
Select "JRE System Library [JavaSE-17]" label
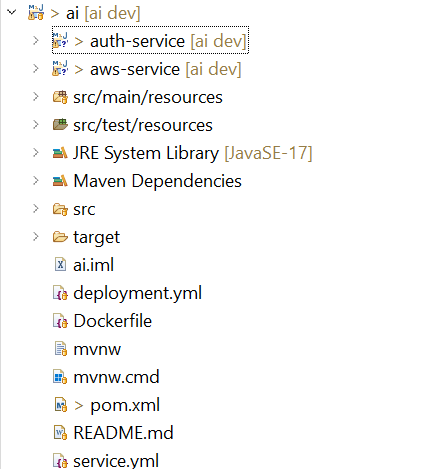[193, 153]
